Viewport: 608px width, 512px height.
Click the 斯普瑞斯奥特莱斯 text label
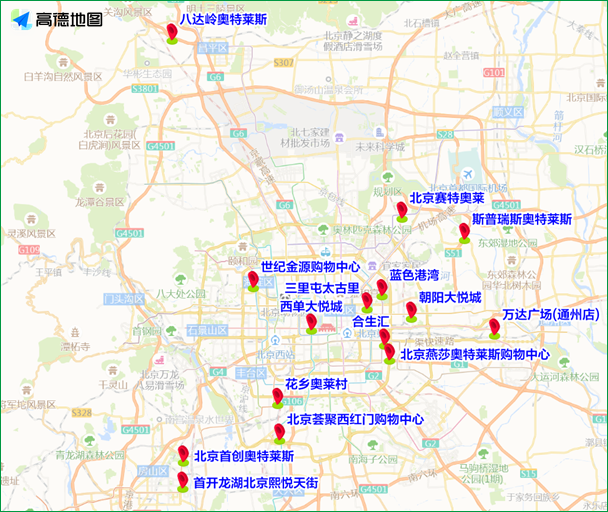(522, 219)
